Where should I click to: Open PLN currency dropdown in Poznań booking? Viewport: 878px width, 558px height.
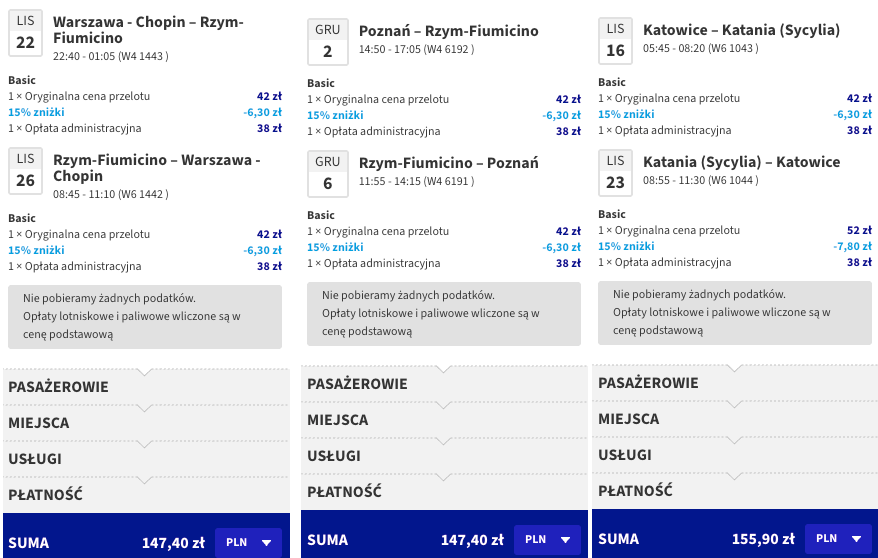[x=547, y=540]
